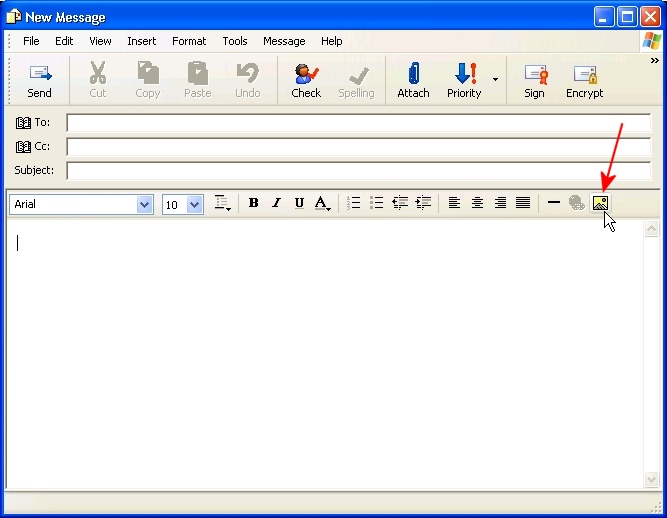Click the Cut scissors icon
Image resolution: width=667 pixels, height=518 pixels.
pos(97,73)
